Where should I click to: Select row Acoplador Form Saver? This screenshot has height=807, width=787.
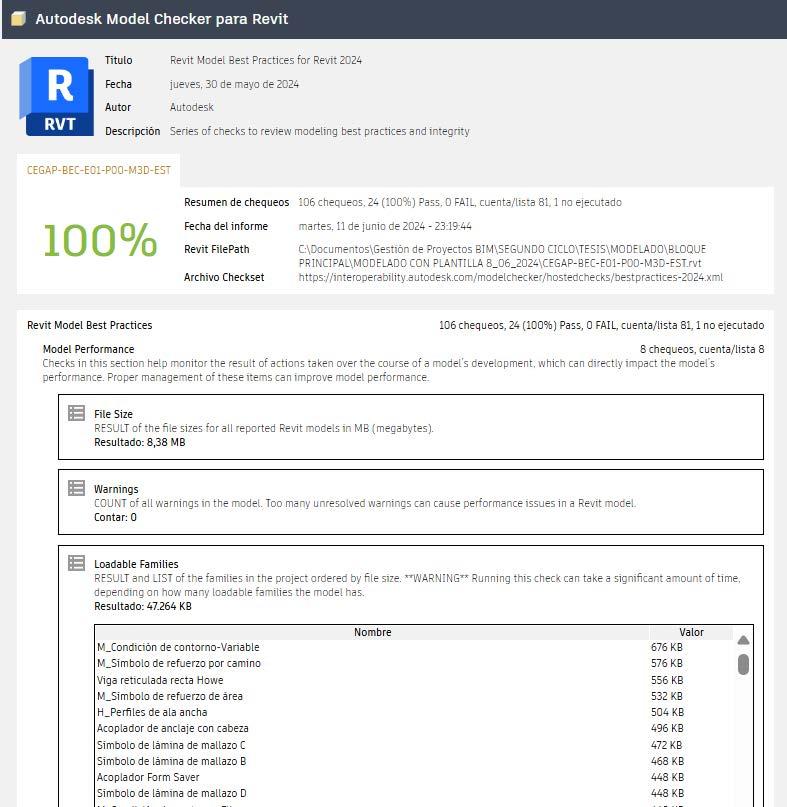[372, 777]
